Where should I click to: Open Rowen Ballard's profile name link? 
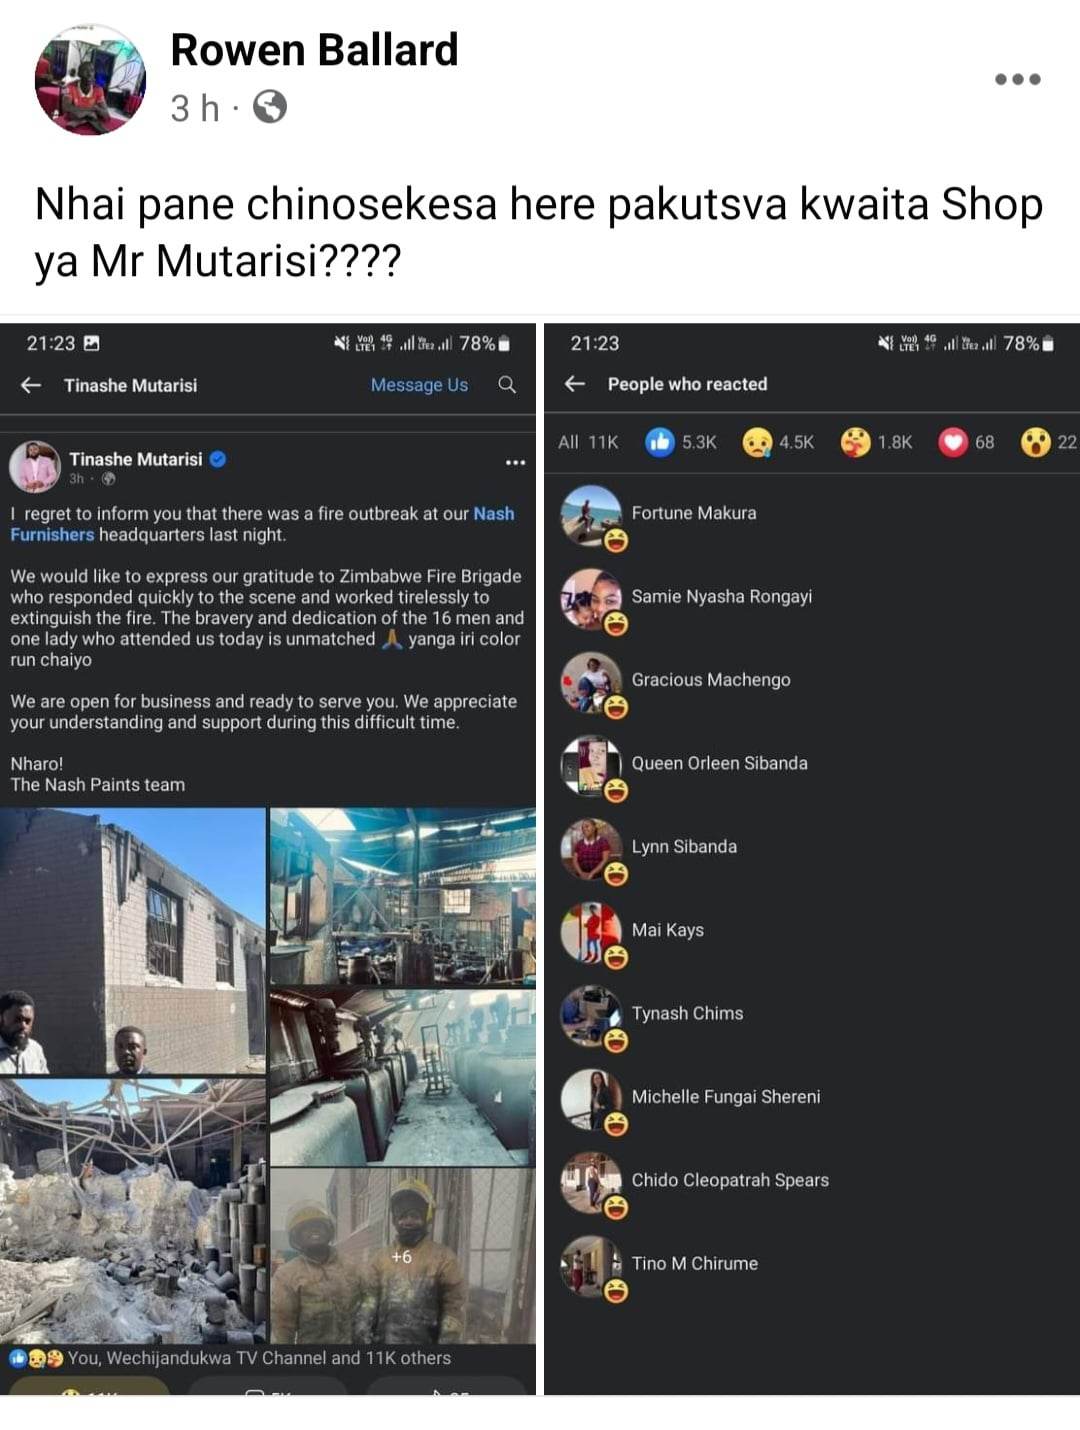[x=314, y=49]
